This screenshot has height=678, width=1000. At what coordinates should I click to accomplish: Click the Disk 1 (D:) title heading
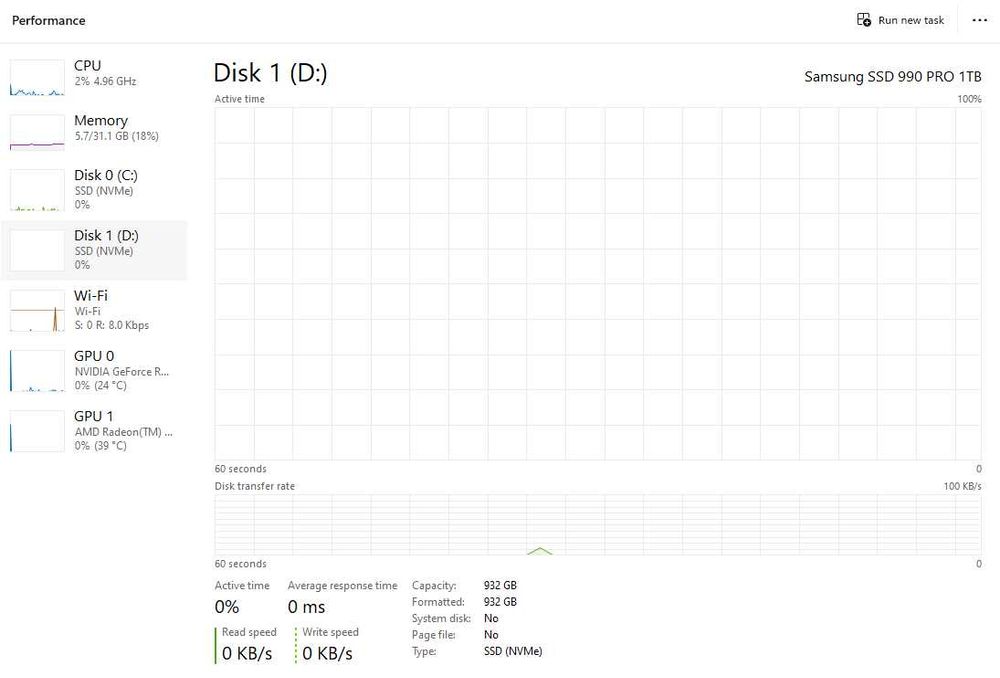(x=270, y=73)
